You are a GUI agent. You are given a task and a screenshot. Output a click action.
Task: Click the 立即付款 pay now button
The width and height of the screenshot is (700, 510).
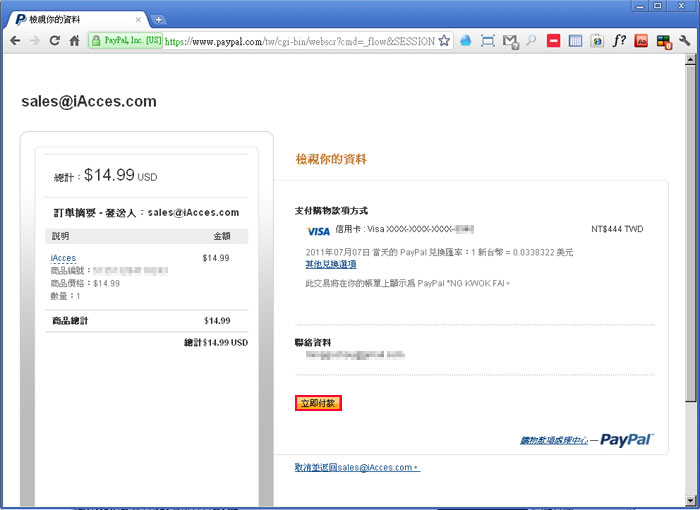point(318,403)
